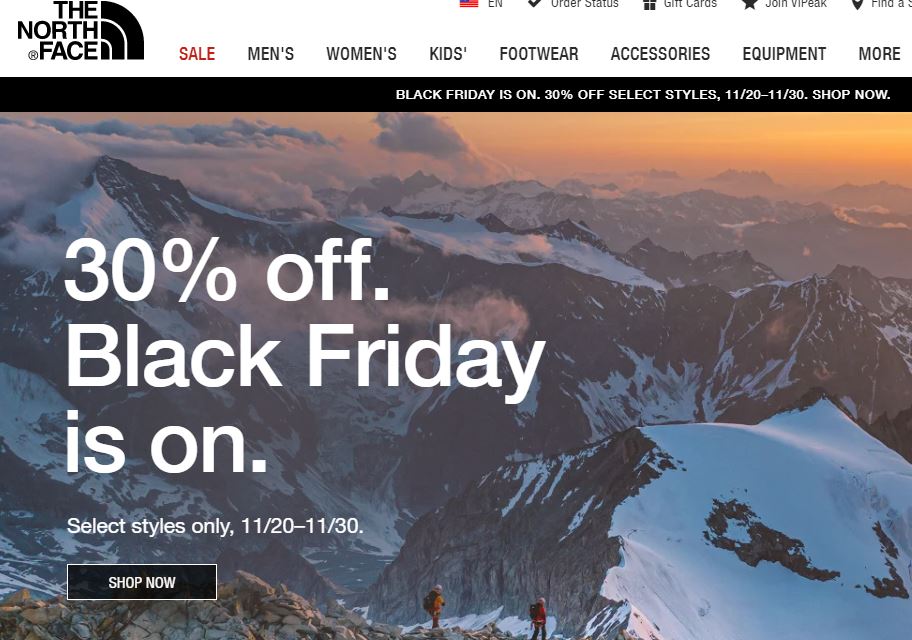
Task: Expand the MORE navigation menu
Action: tap(879, 54)
